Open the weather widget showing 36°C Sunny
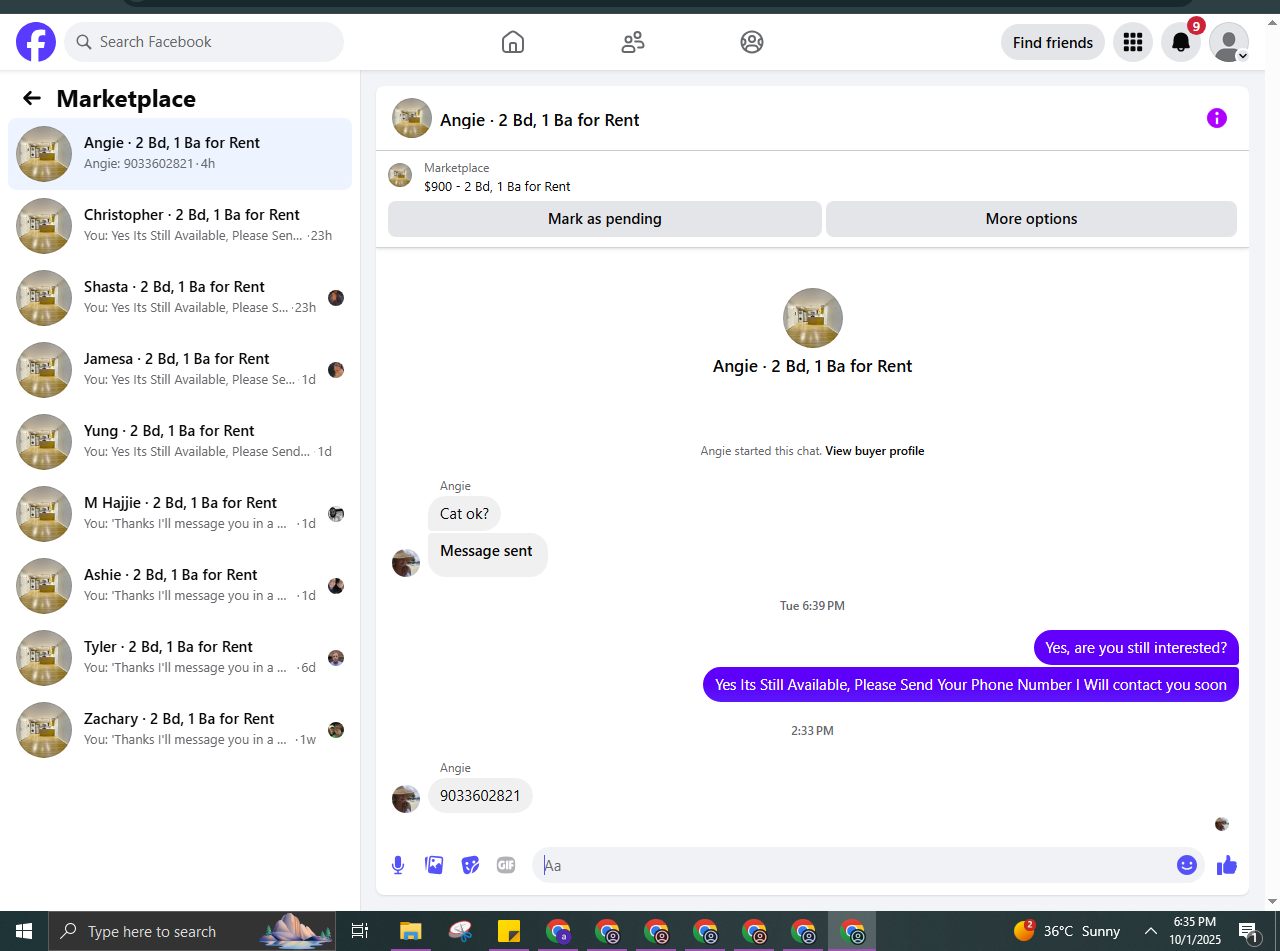 coord(1067,931)
